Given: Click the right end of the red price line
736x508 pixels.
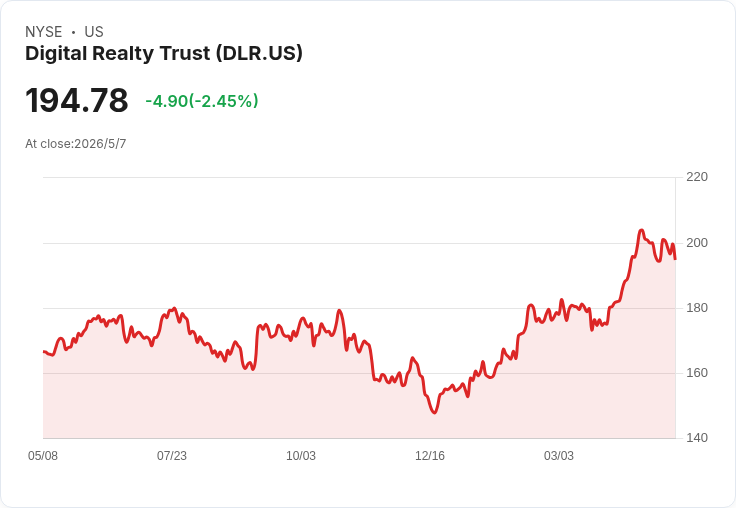Looking at the screenshot, I should pos(675,258).
